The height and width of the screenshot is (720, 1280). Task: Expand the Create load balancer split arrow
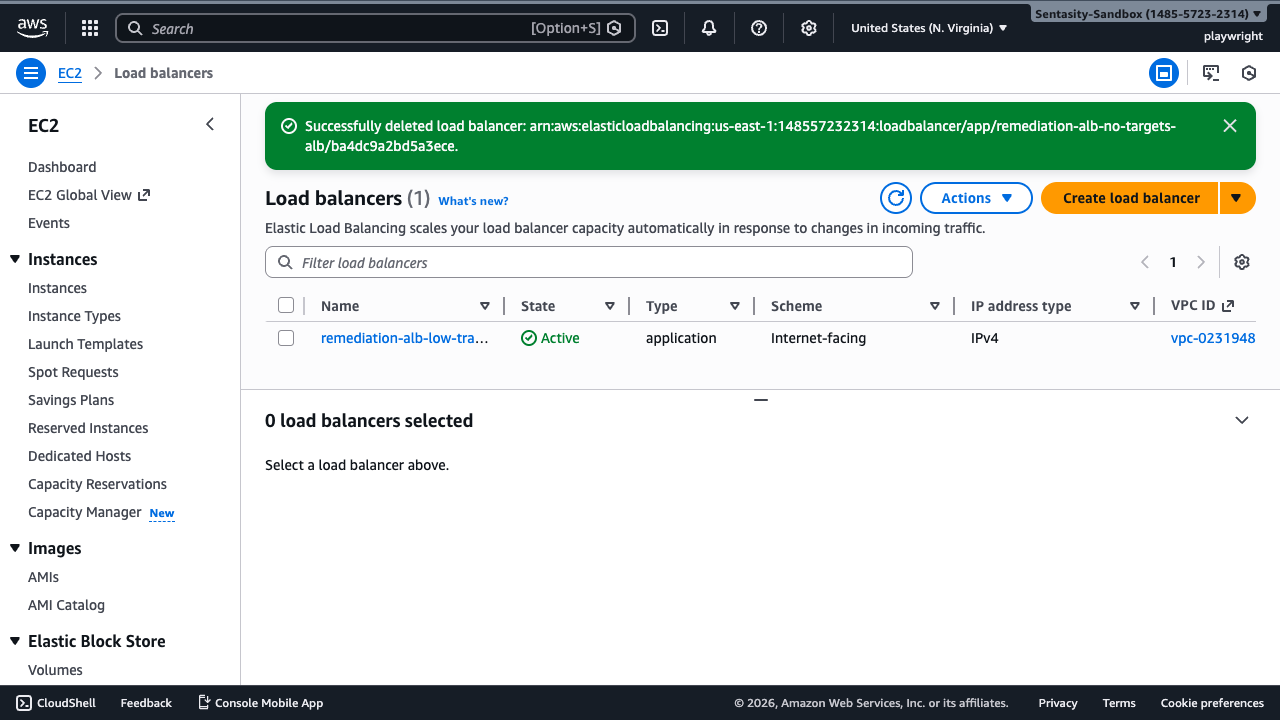pyautogui.click(x=1237, y=198)
